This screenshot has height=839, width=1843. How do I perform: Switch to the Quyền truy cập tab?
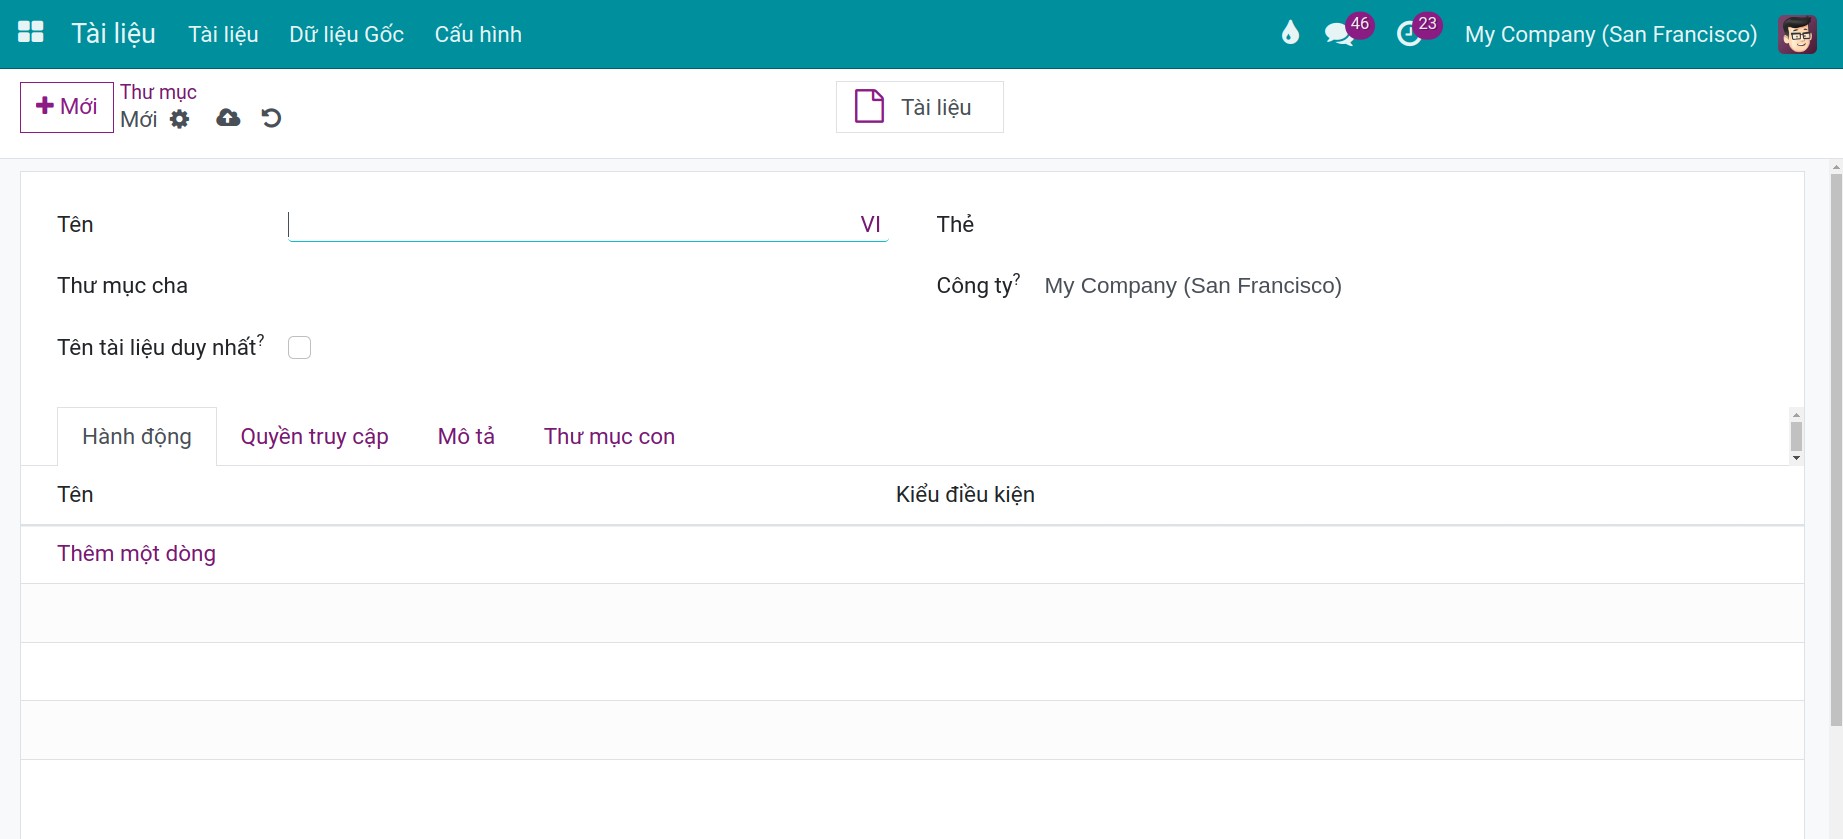[314, 436]
